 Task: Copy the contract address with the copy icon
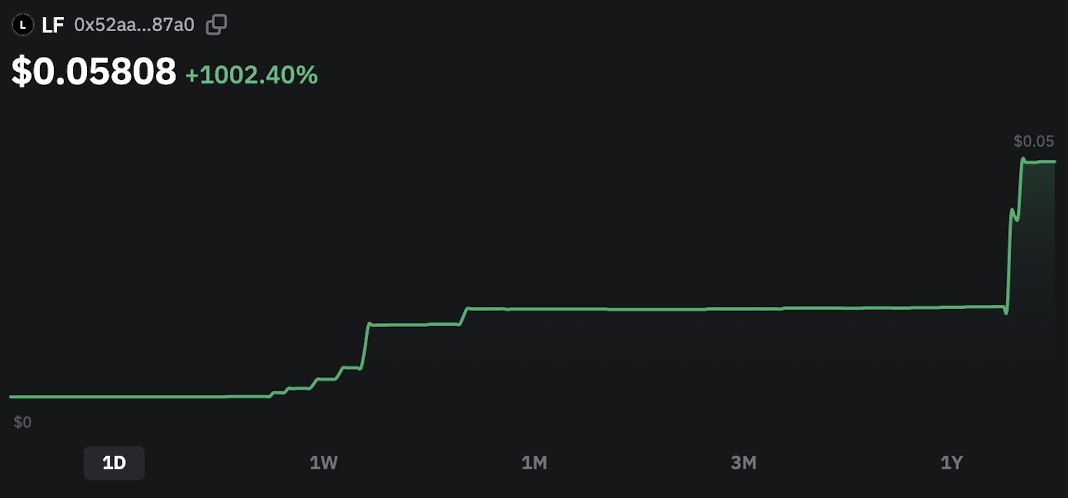coord(217,25)
